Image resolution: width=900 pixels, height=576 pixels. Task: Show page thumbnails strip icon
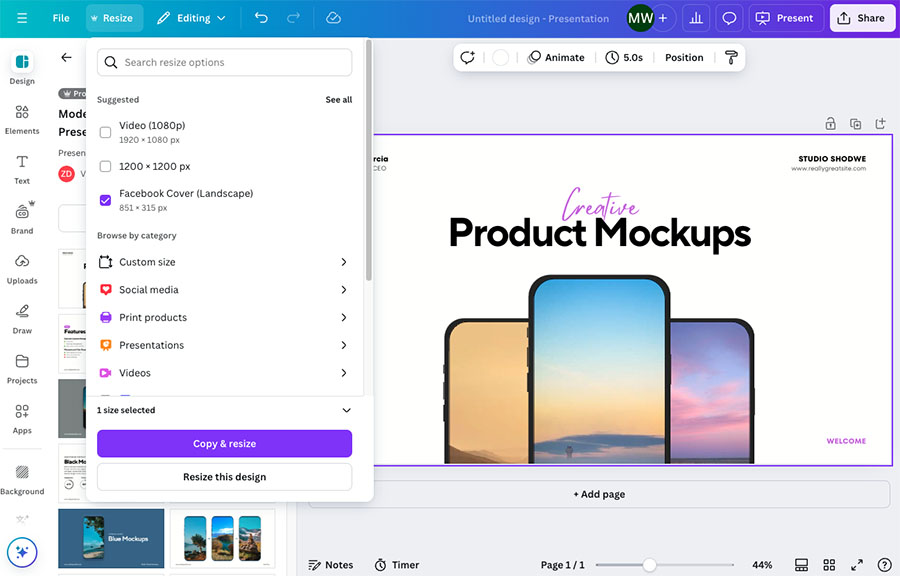point(801,565)
